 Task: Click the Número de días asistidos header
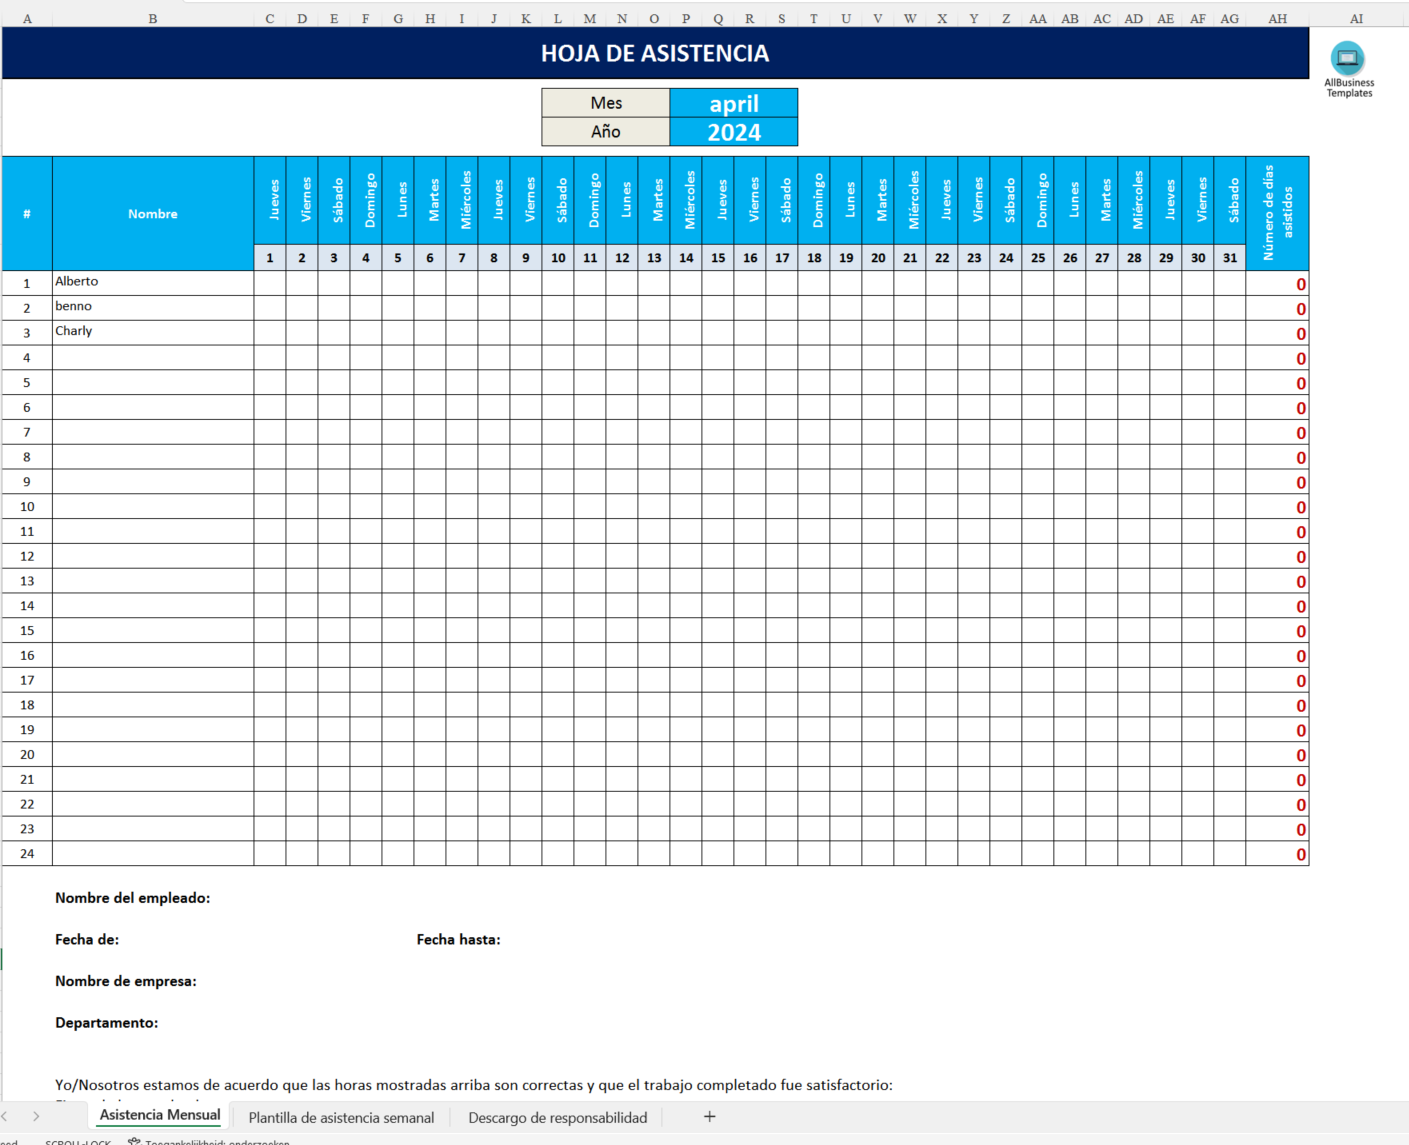click(1277, 213)
